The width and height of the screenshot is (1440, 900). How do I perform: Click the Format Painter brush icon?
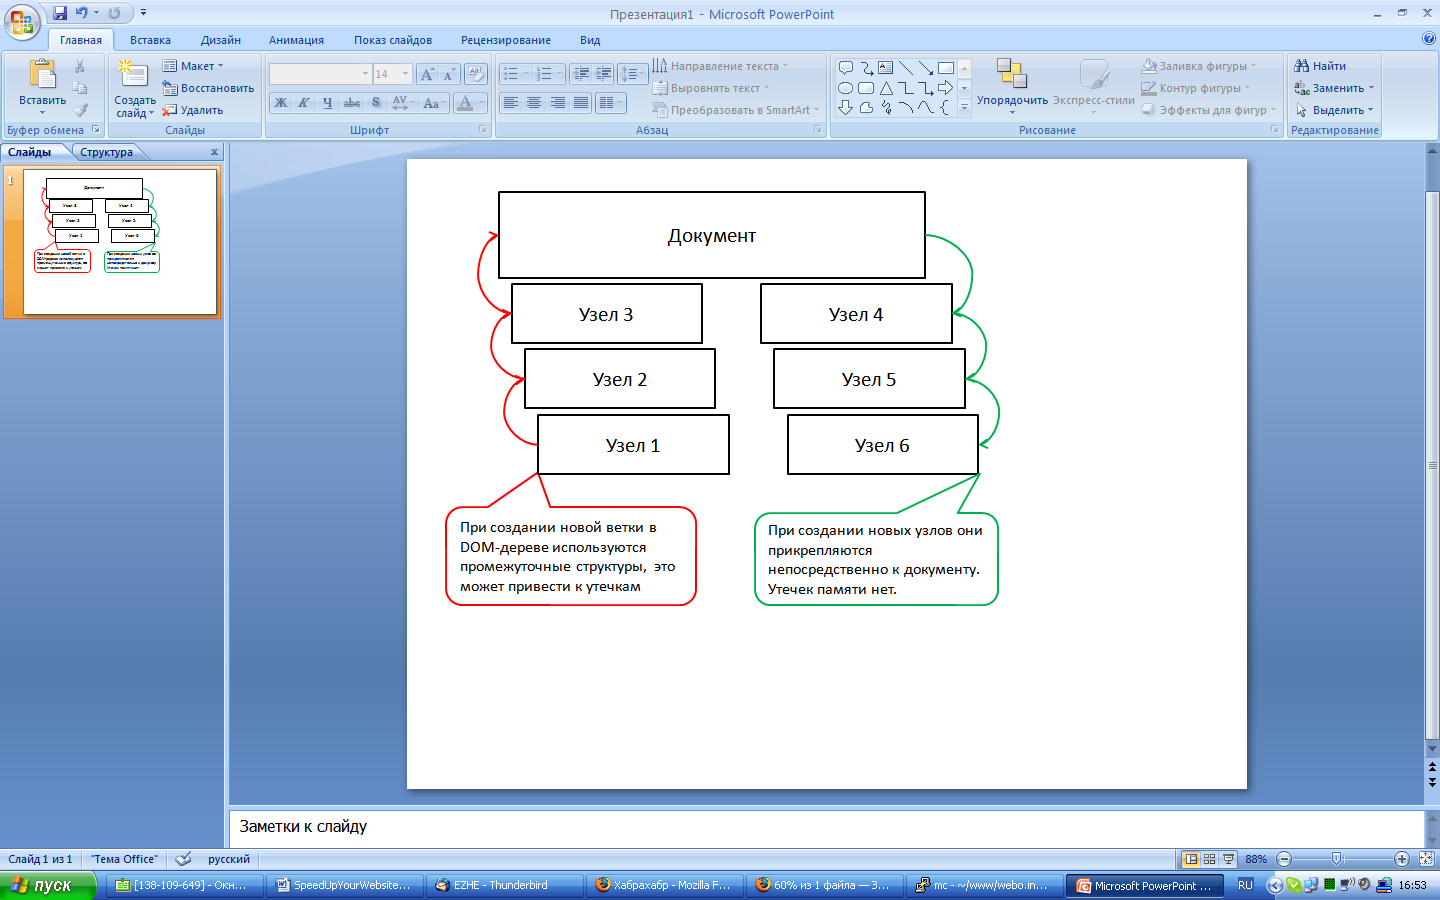point(81,110)
